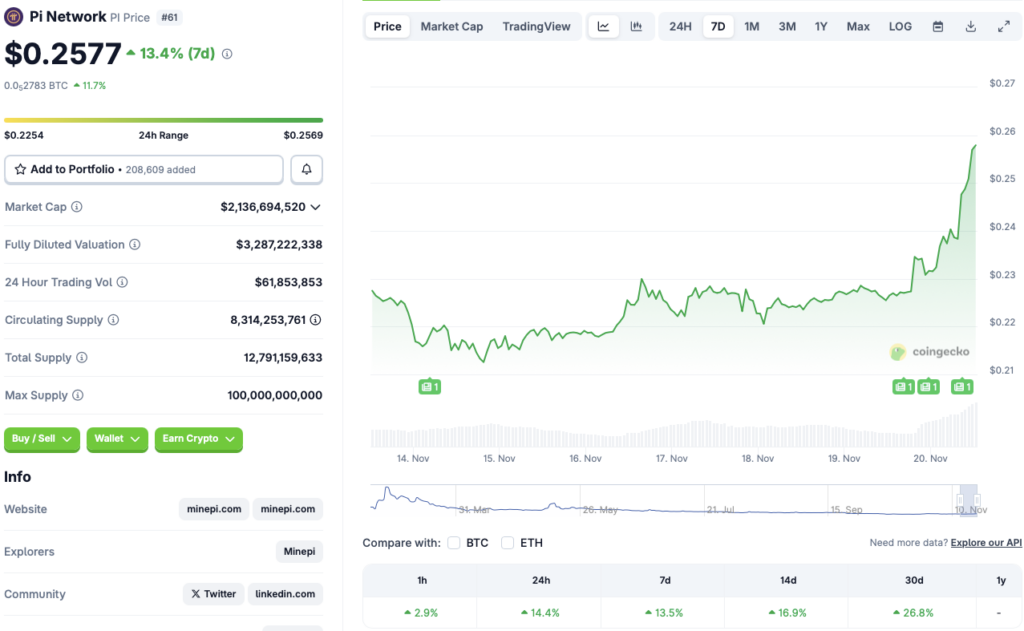This screenshot has height=631, width=1024.
Task: Expand the chart to fullscreen
Action: 1004,26
